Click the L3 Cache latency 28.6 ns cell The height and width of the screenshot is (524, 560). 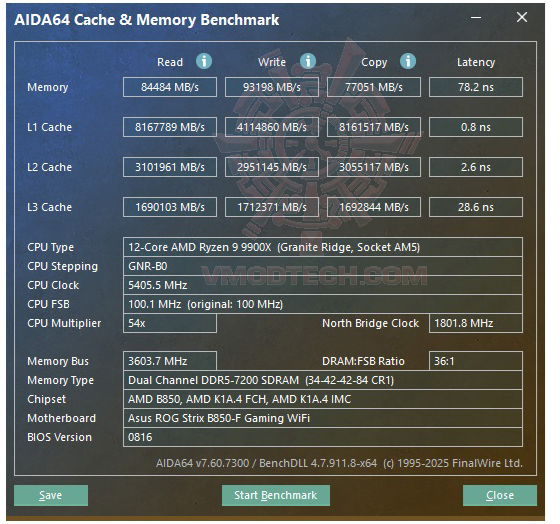click(476, 207)
